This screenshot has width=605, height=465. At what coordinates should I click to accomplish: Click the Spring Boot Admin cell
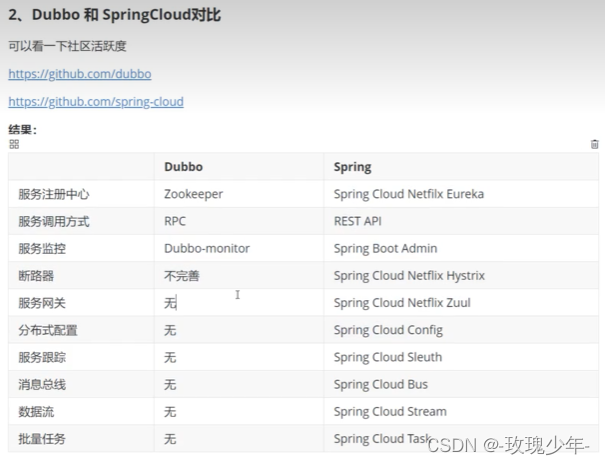(x=461, y=248)
